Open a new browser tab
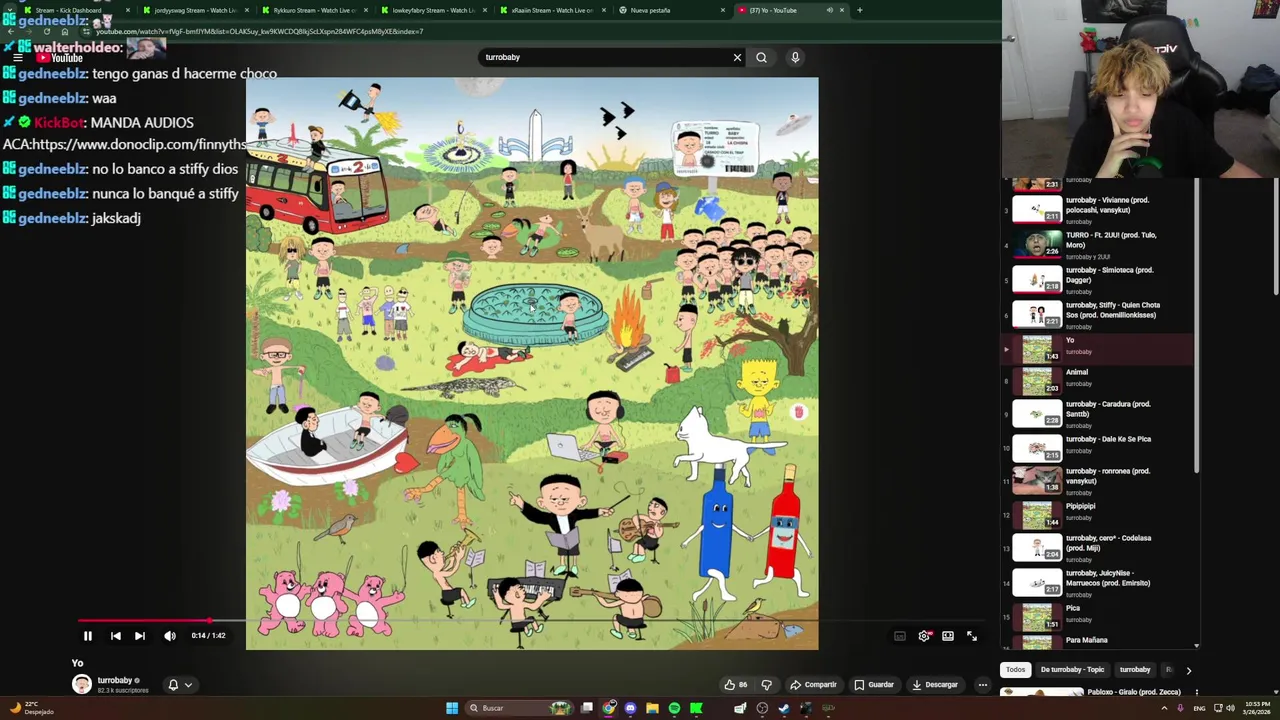Image resolution: width=1280 pixels, height=720 pixels. (x=860, y=10)
